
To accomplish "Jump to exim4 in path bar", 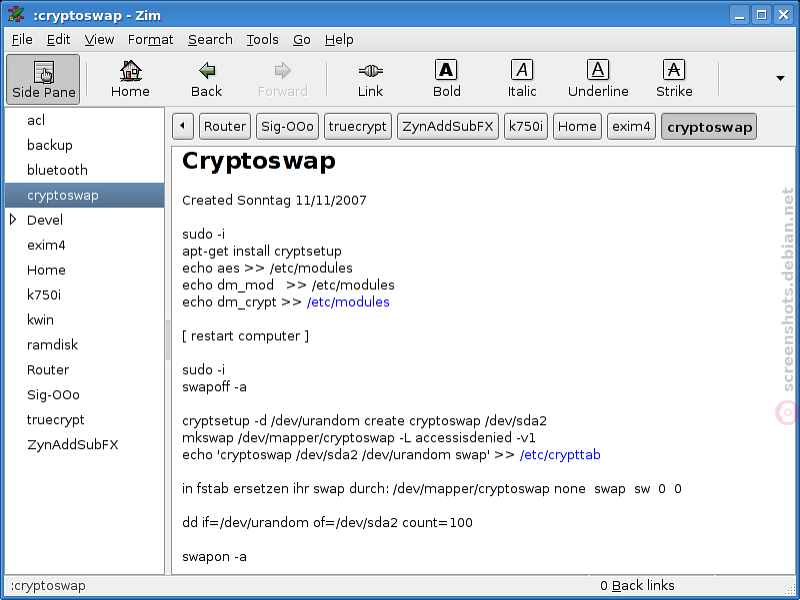I will (631, 127).
